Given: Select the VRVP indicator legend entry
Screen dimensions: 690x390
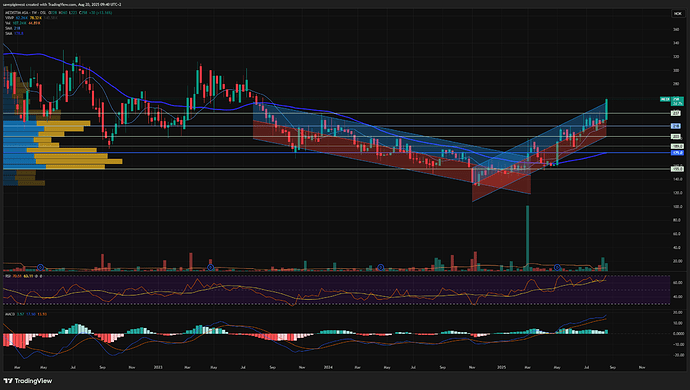Looking at the screenshot, I should tap(9, 18).
